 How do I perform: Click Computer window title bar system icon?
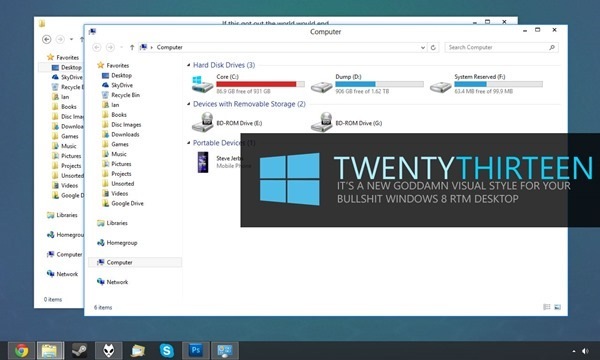coord(92,32)
